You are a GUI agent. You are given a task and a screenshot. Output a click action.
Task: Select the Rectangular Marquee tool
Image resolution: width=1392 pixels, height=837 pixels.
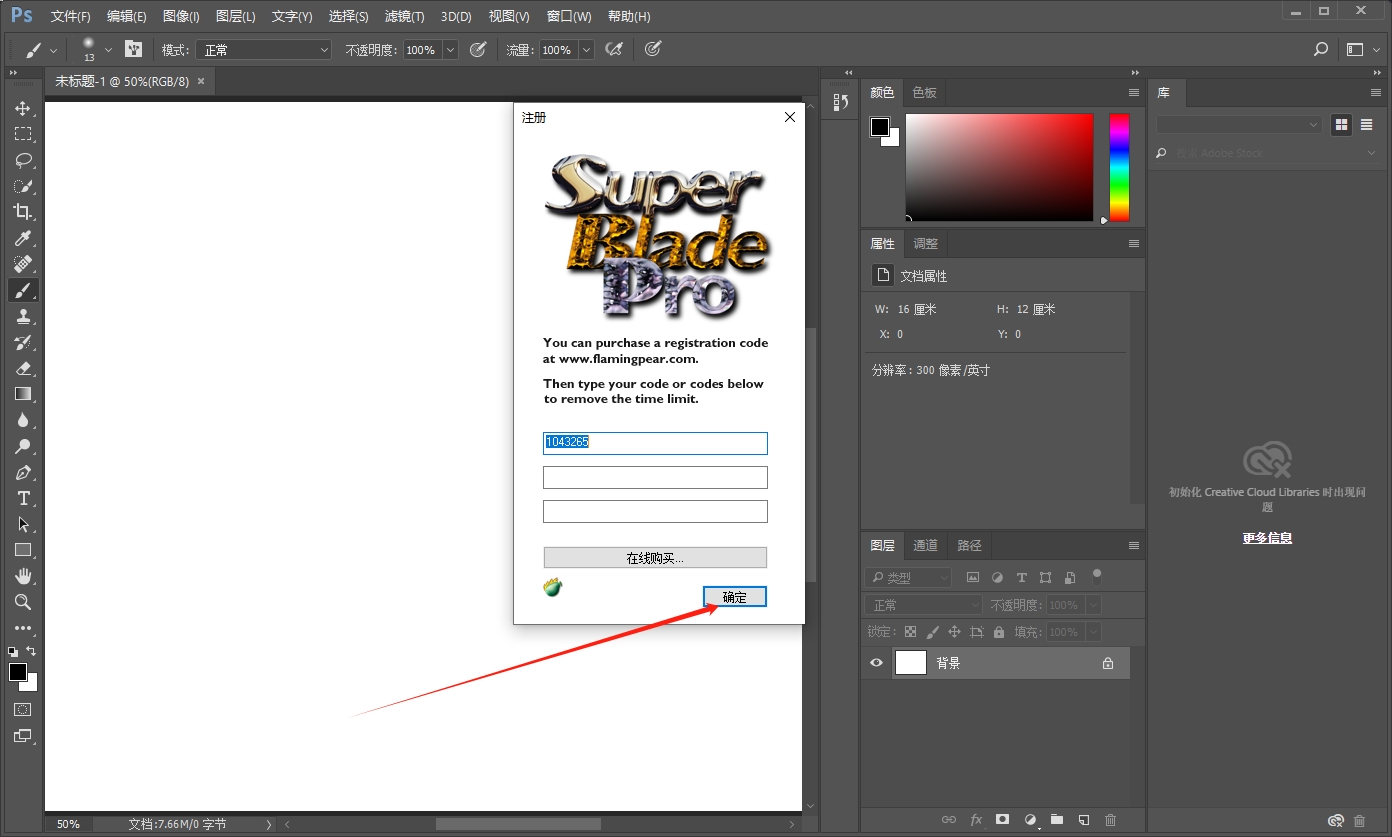pos(22,134)
